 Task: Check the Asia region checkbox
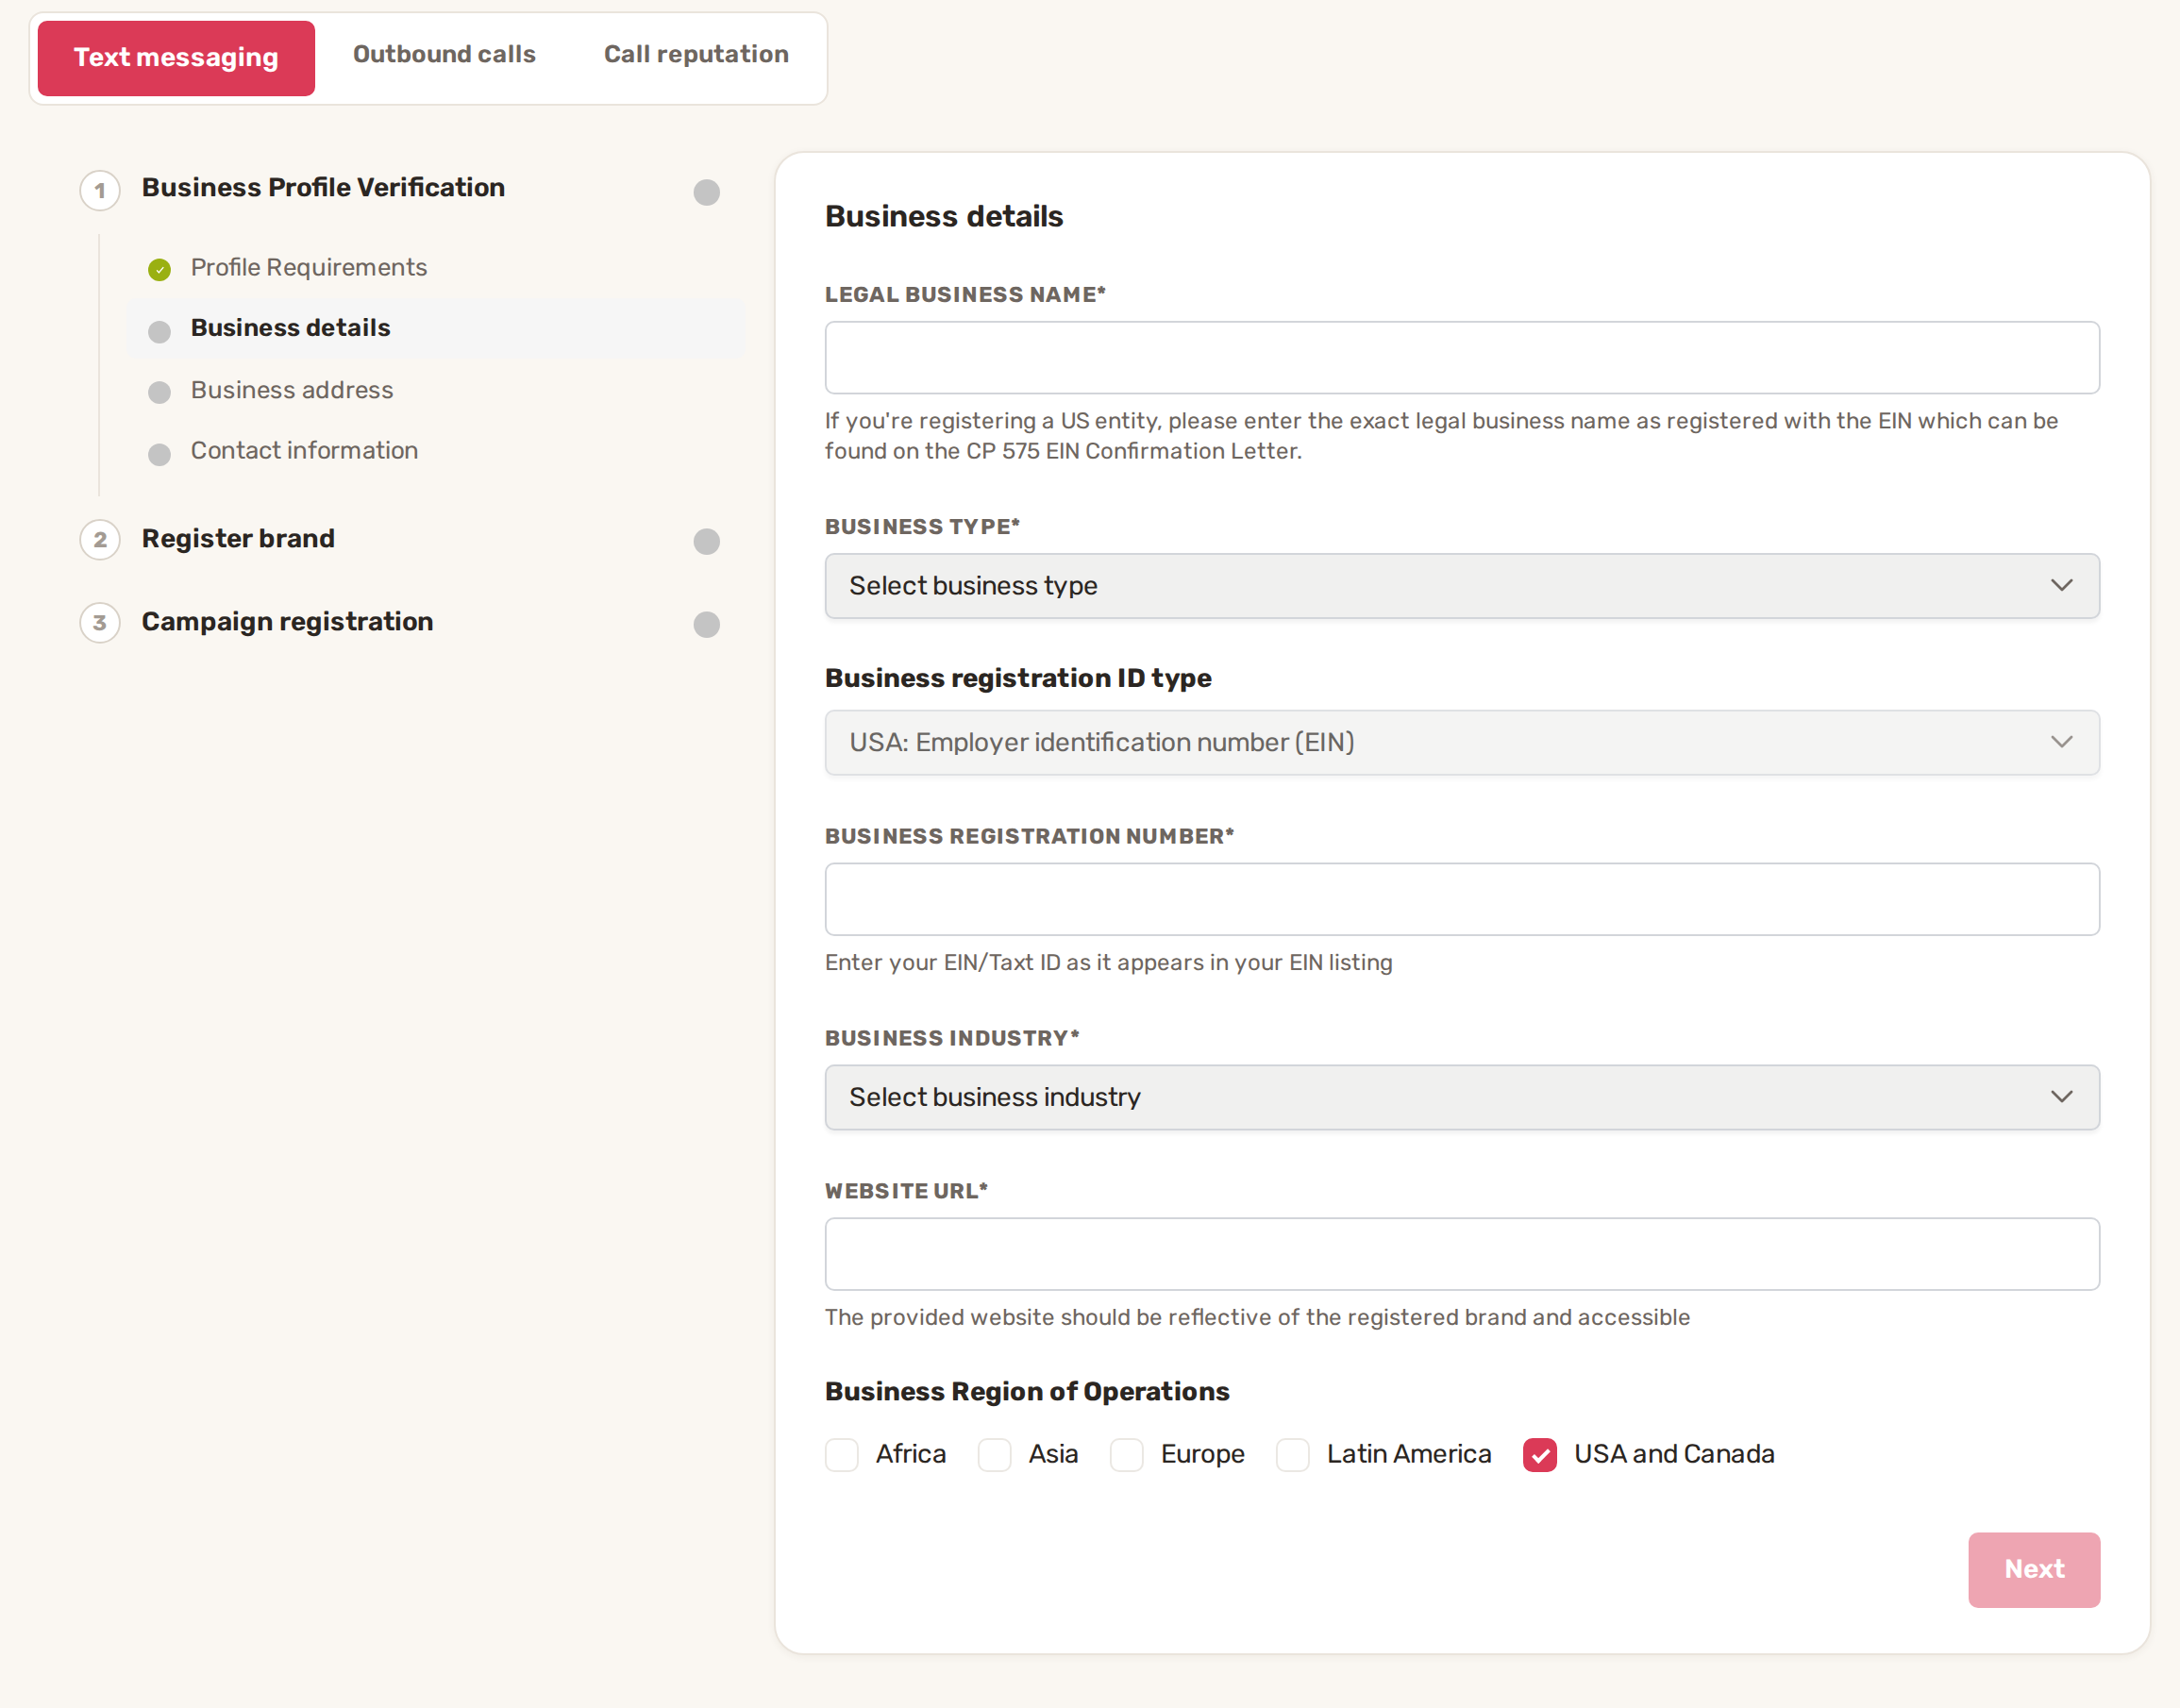(994, 1455)
